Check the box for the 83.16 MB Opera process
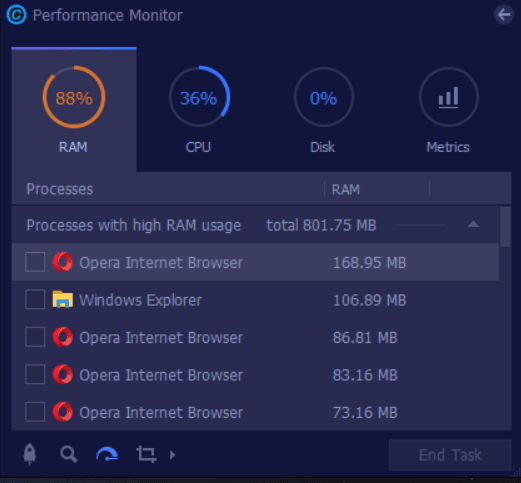 click(x=35, y=374)
